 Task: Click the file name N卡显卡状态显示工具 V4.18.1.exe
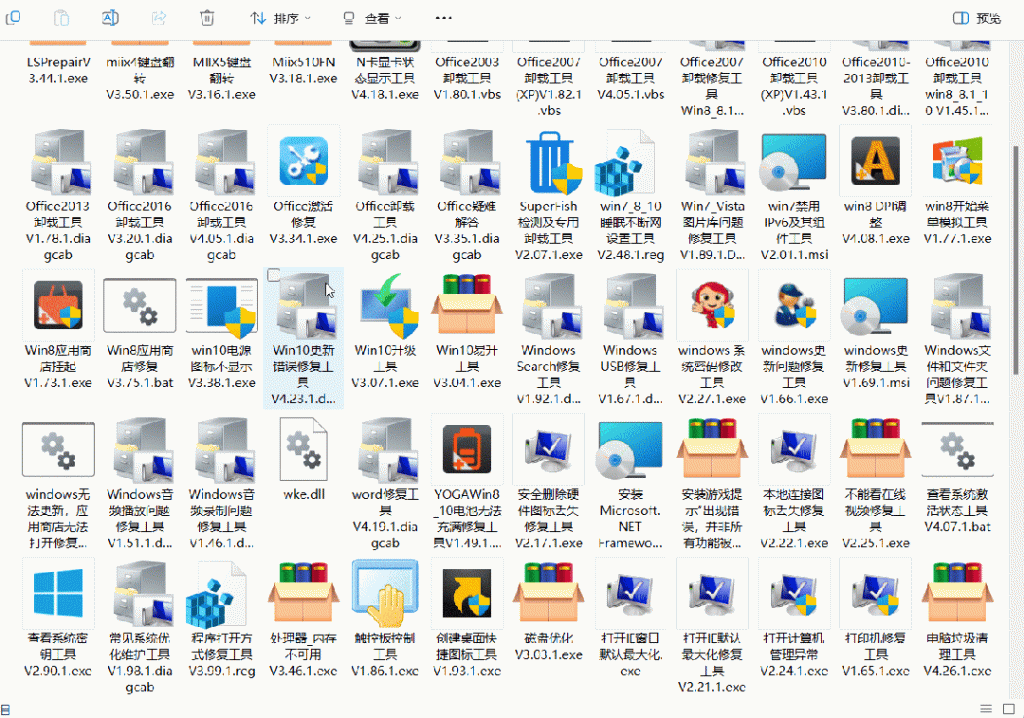point(385,78)
